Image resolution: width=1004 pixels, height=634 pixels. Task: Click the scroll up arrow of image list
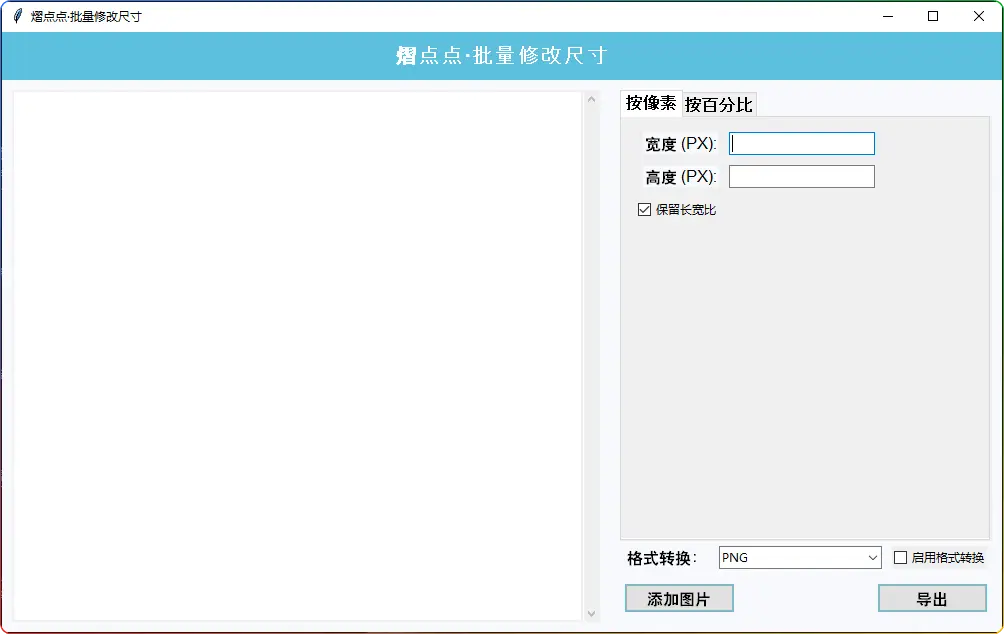pos(590,99)
